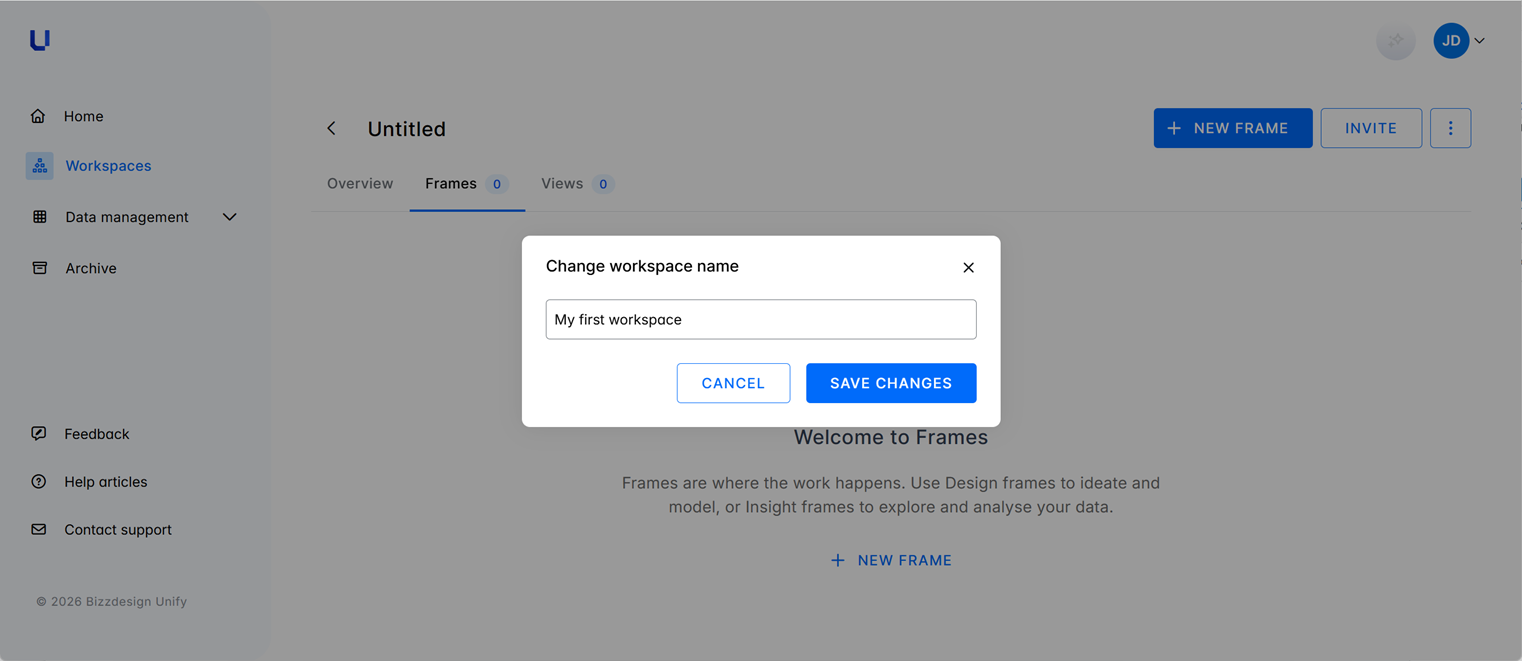Select the Workspaces sidebar icon

[x=40, y=166]
